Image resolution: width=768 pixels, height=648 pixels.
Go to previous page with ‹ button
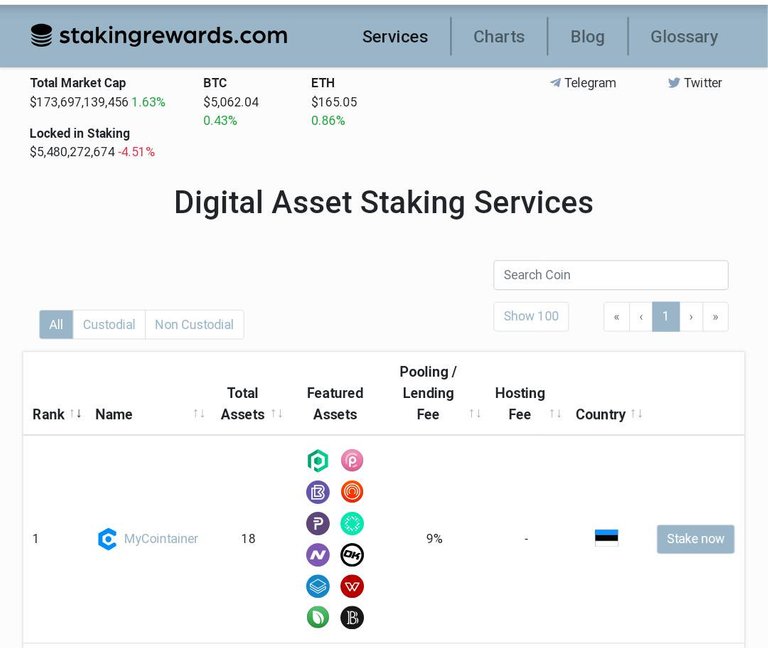point(641,317)
